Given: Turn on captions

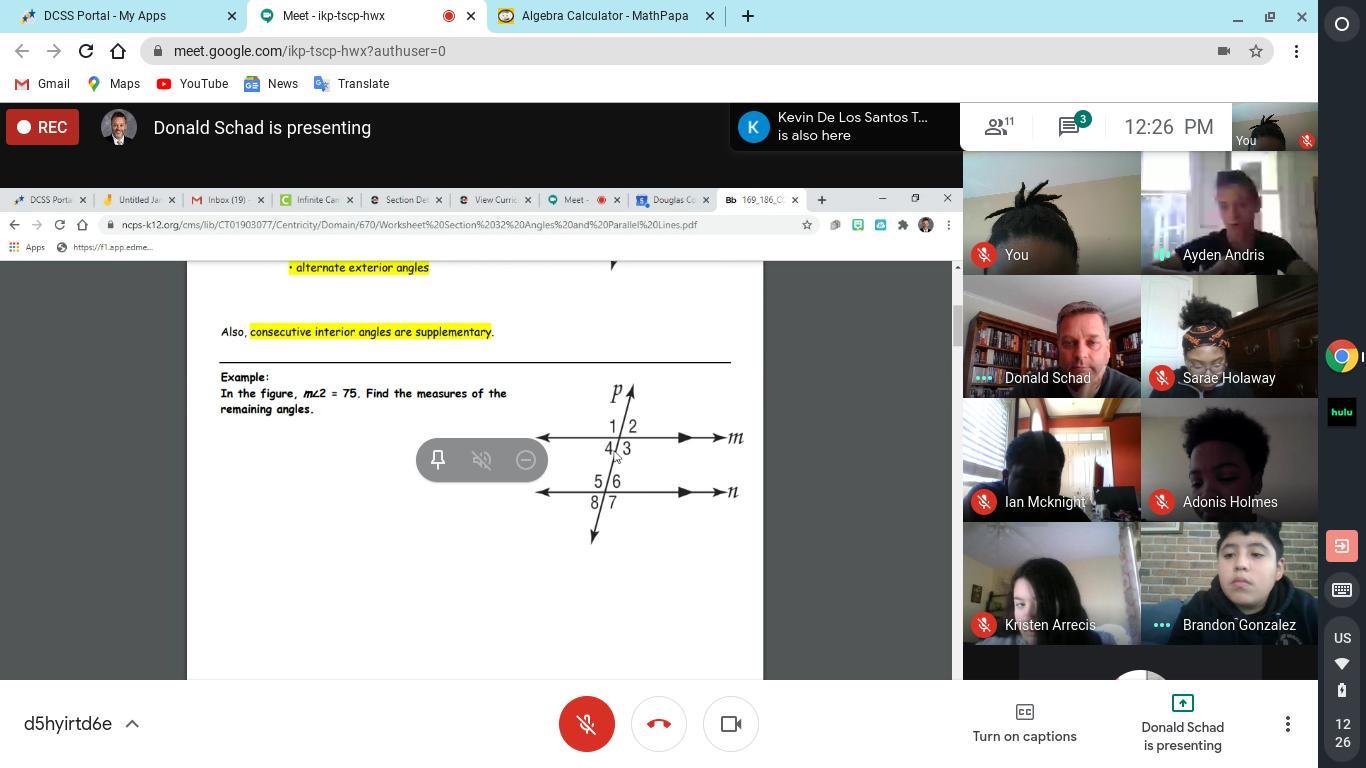Looking at the screenshot, I should 1025,724.
